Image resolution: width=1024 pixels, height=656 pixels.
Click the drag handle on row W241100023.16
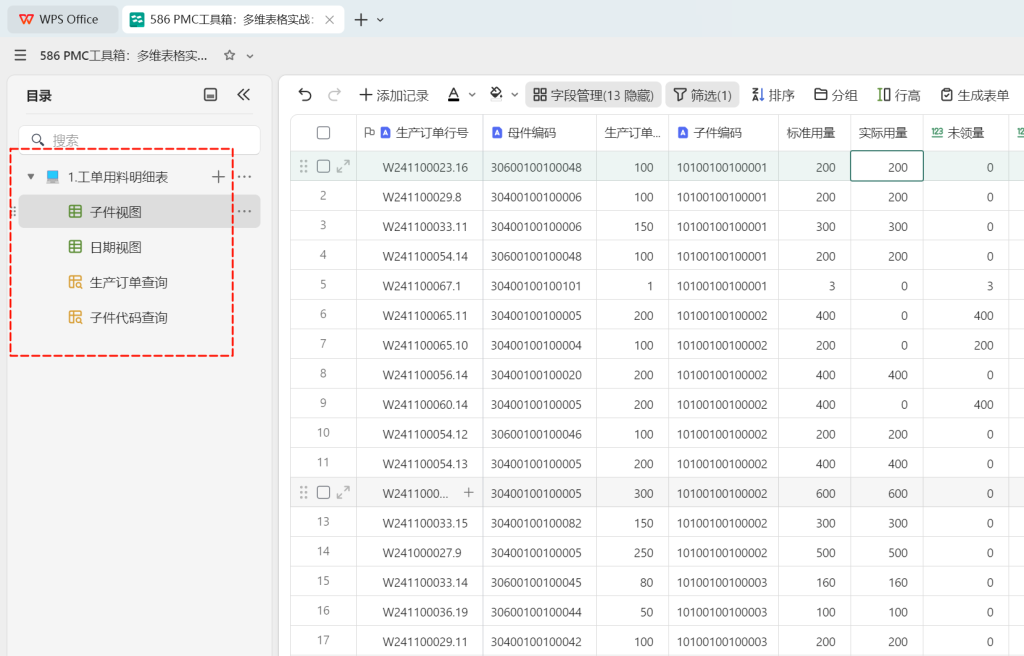click(x=304, y=167)
